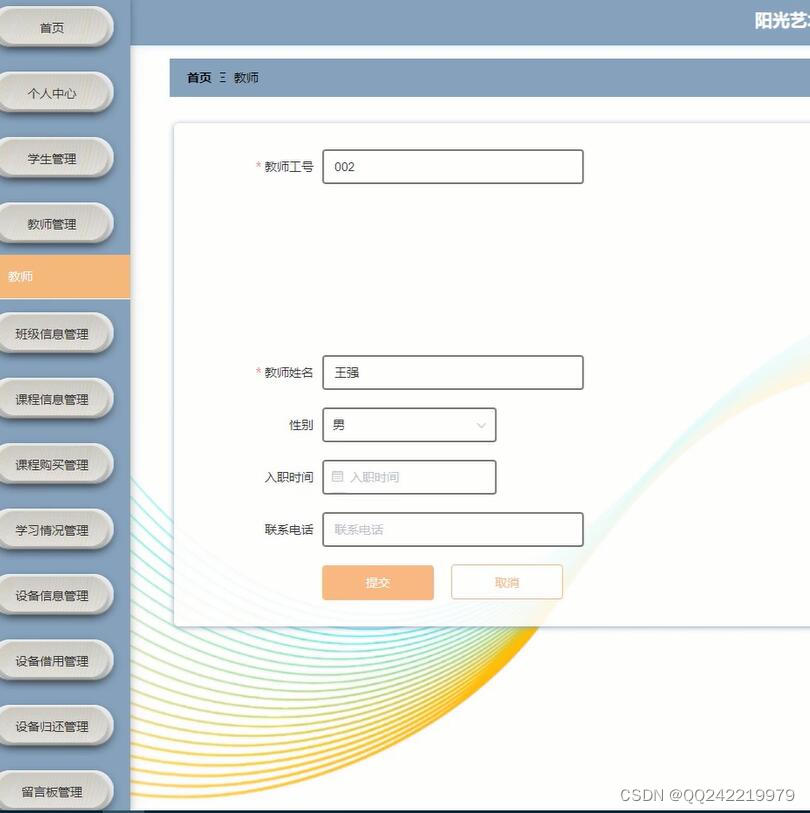Go to 留言板管理 page
This screenshot has width=810, height=813.
coord(56,789)
